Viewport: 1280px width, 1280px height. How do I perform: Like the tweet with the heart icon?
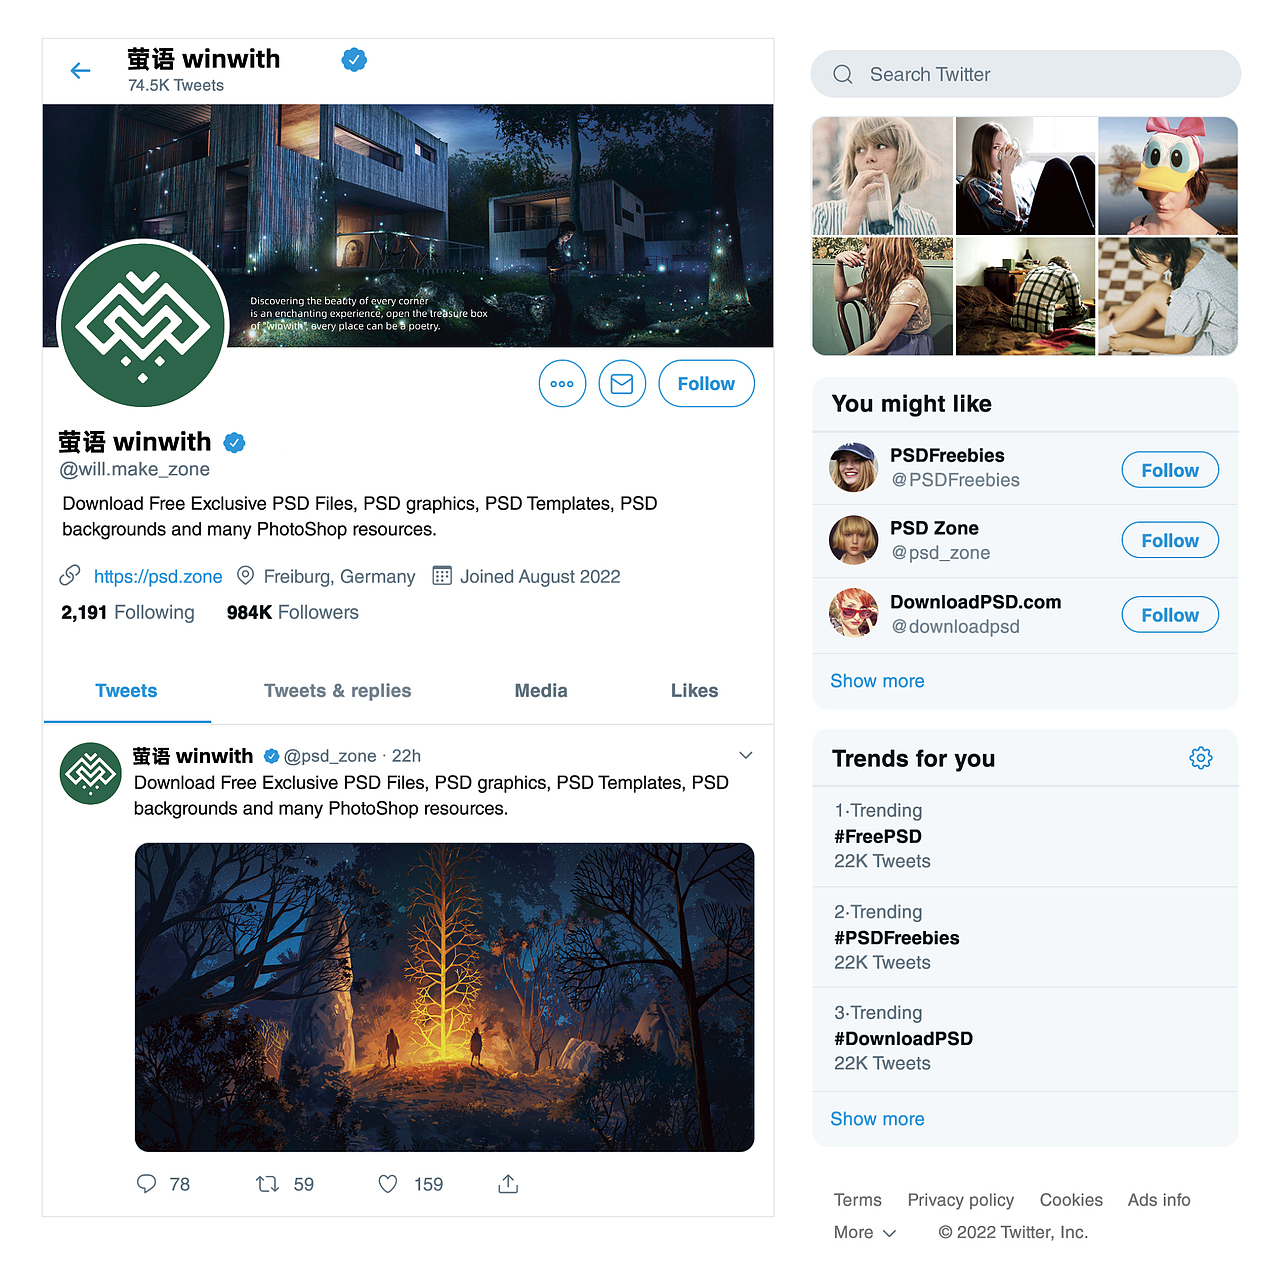coord(388,1184)
